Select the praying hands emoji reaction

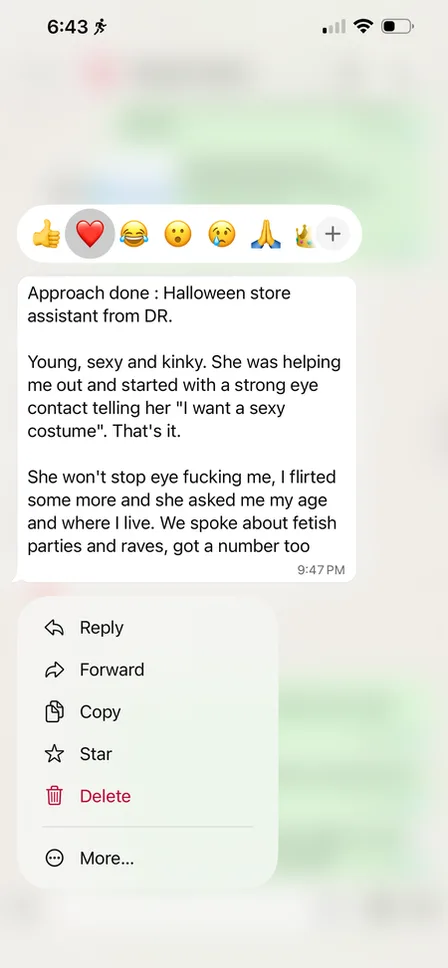tap(266, 235)
